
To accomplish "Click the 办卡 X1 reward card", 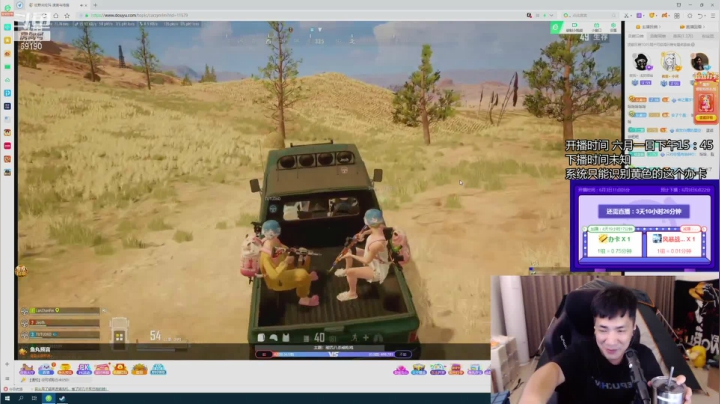I will click(x=614, y=243).
